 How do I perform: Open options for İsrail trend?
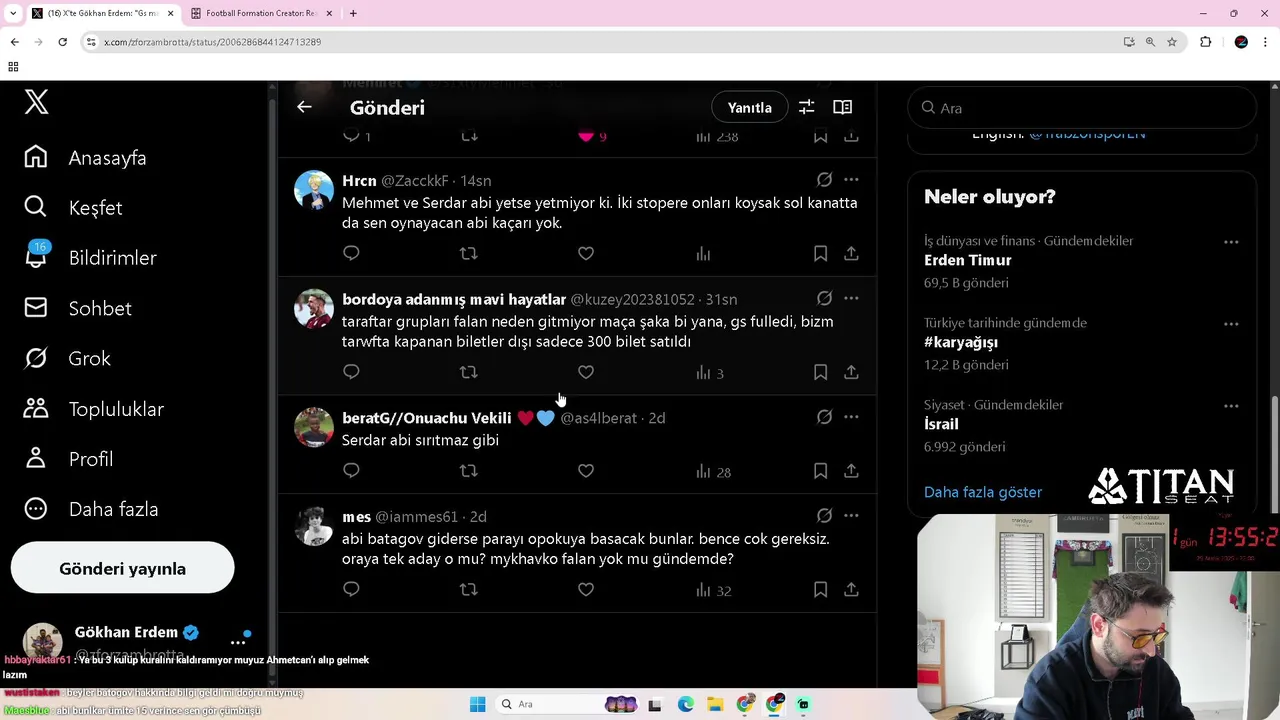(1231, 406)
